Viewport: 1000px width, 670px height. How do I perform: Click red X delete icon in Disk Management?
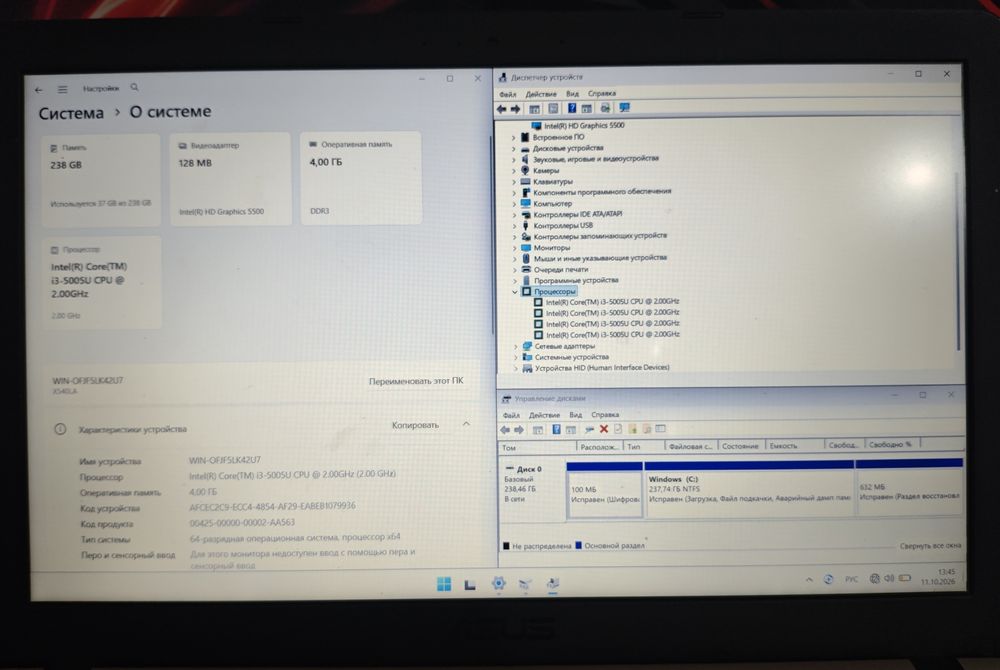click(604, 429)
